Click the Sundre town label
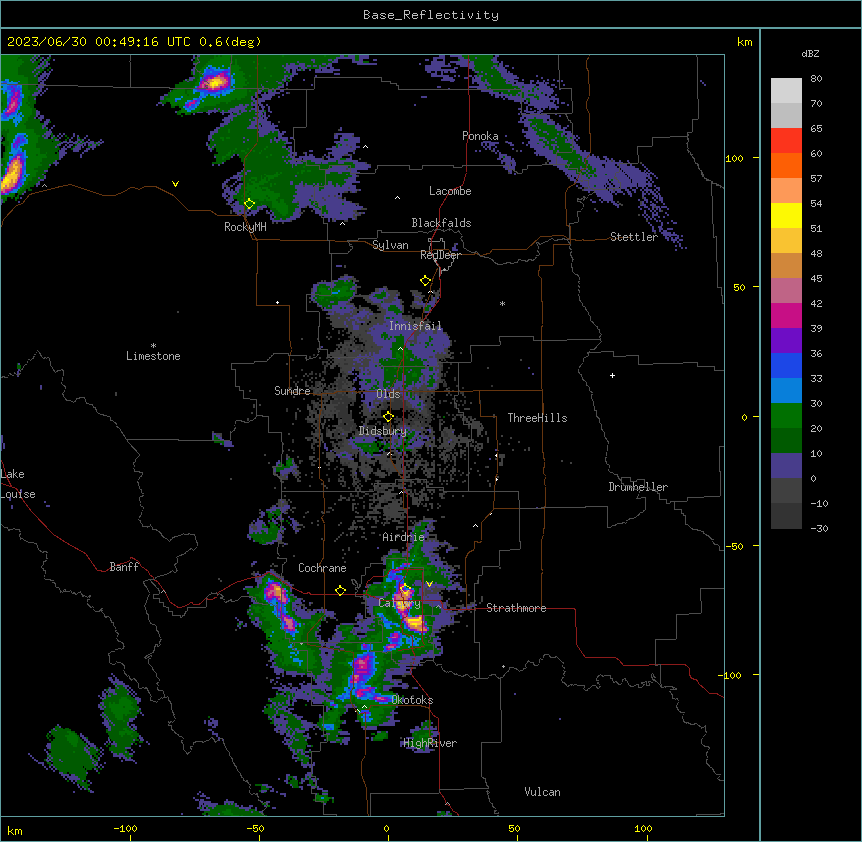862x842 pixels. [x=292, y=391]
